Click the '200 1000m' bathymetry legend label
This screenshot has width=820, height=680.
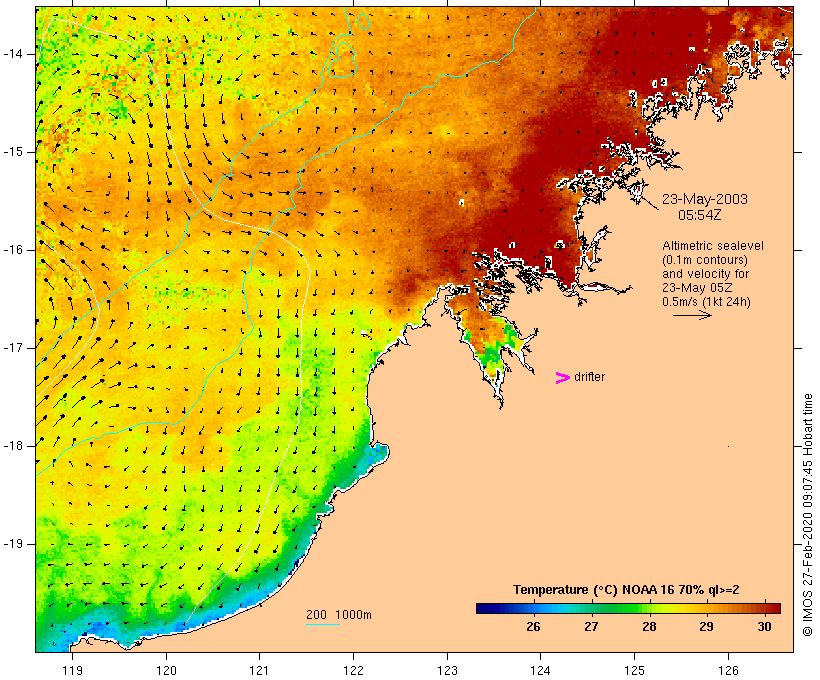(x=339, y=615)
